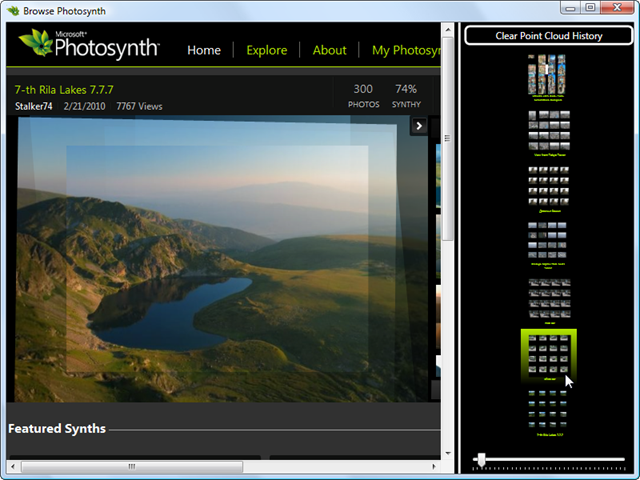Select the second history thumbnail grid
Viewport: 640px width, 480px height.
pos(548,130)
